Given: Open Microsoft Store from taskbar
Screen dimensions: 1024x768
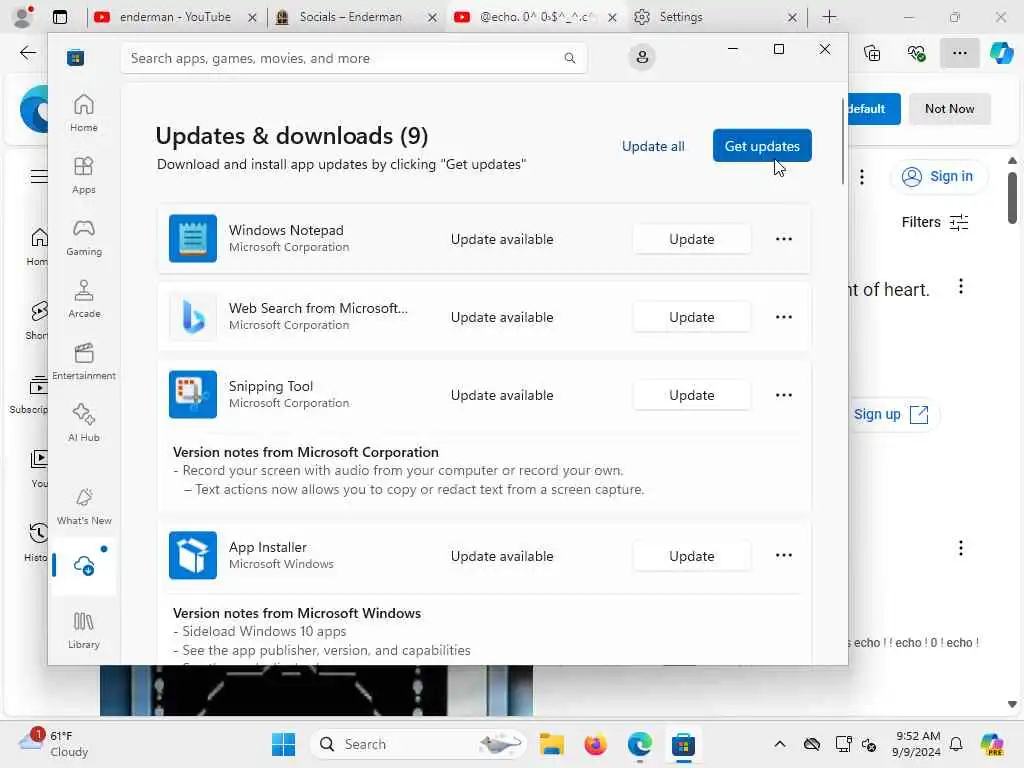Looking at the screenshot, I should pos(683,744).
